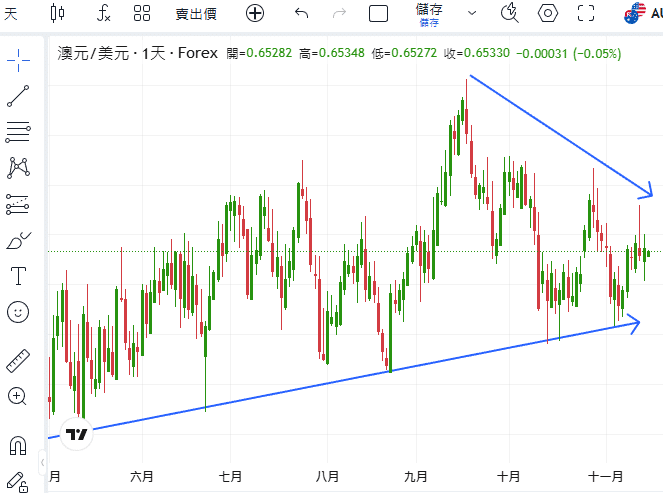Toggle lock all drawing tools

17,482
